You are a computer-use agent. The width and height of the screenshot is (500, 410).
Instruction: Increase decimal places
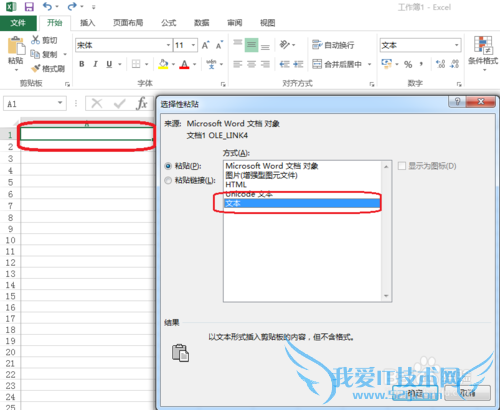[440, 64]
